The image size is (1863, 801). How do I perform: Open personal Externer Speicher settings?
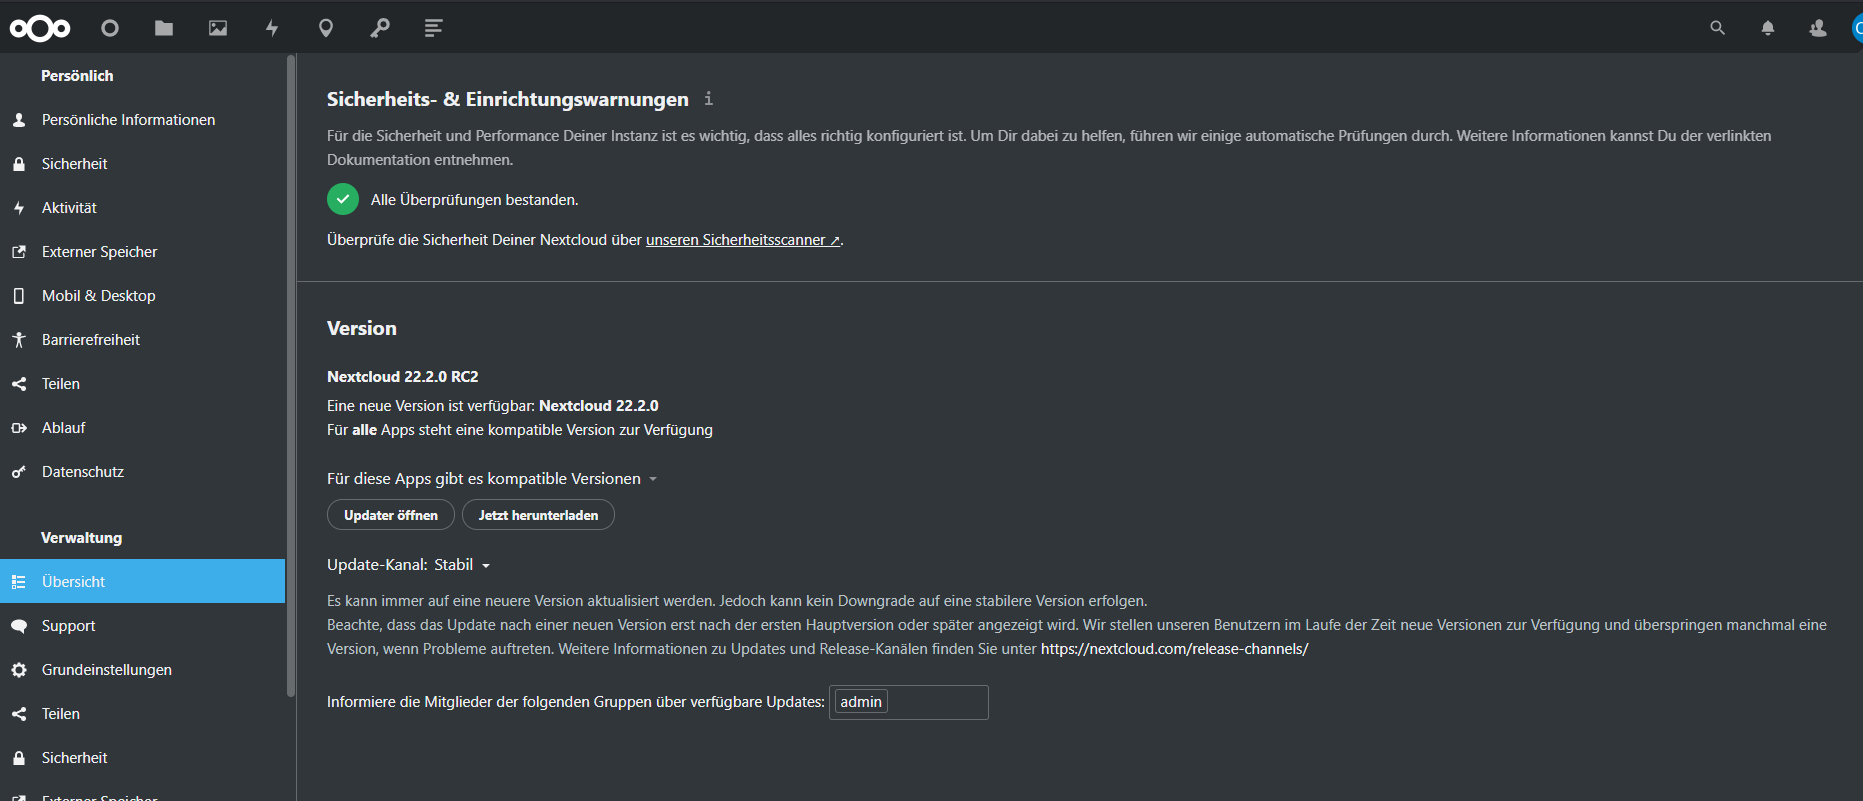(142, 252)
